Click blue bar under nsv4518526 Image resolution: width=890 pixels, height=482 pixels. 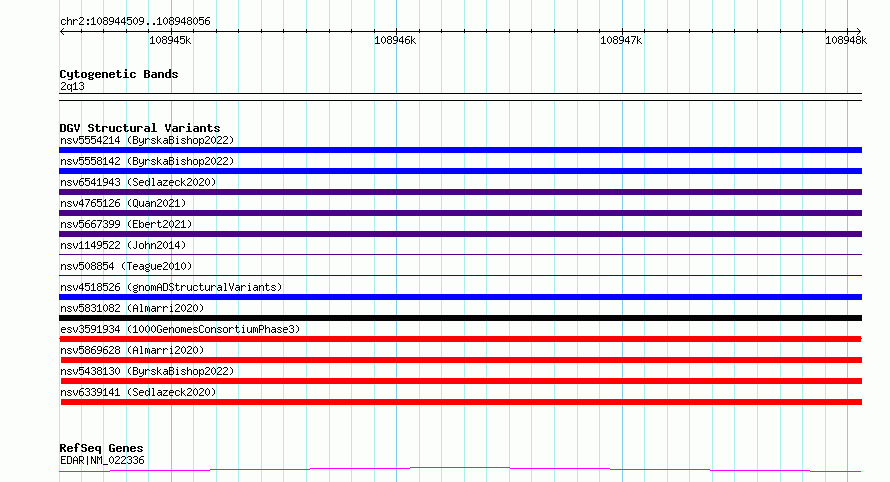(460, 297)
